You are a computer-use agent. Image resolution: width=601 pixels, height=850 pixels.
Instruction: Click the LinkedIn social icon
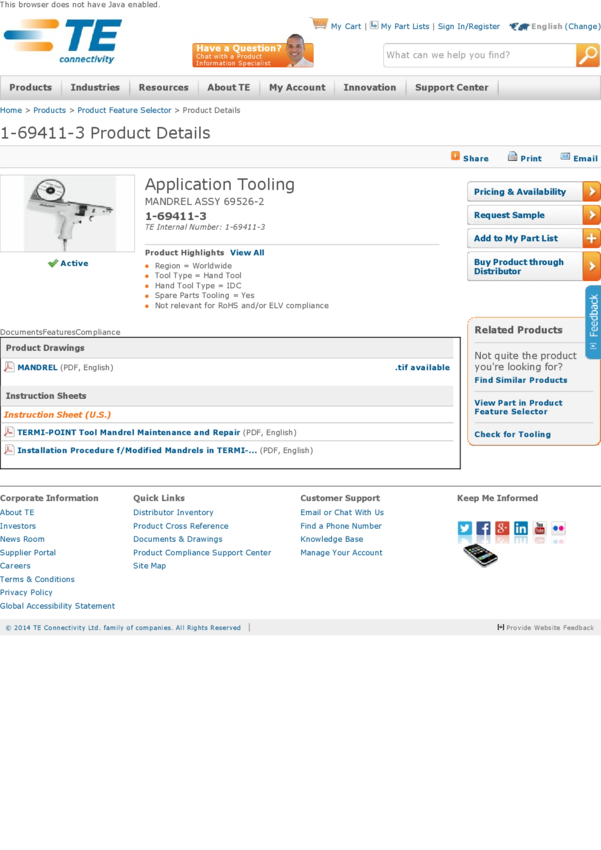click(521, 528)
